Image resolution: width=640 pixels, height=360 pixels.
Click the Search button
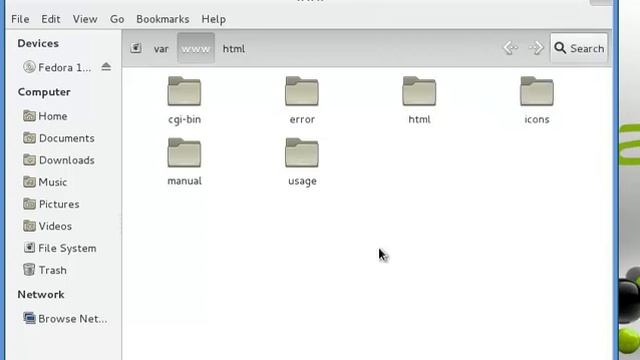[x=579, y=48]
